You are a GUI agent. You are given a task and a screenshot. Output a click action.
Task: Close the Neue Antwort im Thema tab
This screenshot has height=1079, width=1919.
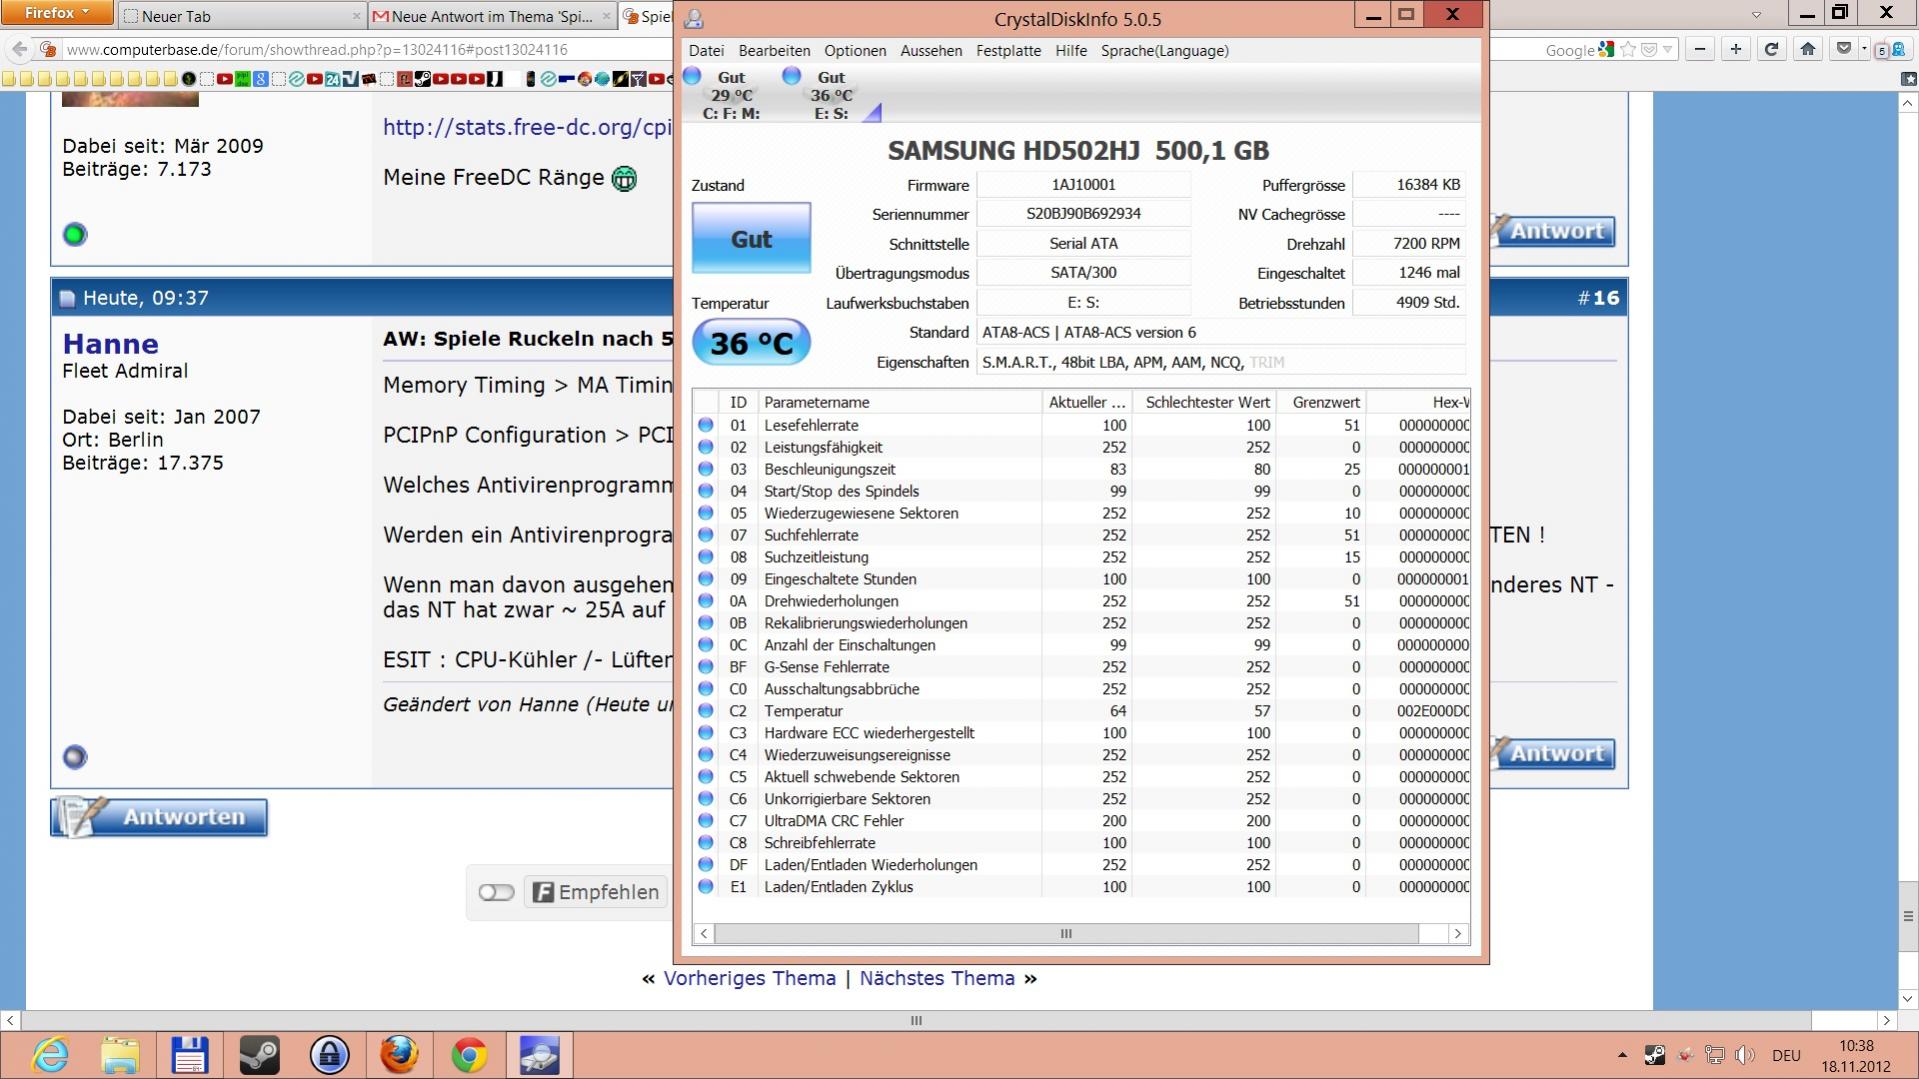[606, 16]
